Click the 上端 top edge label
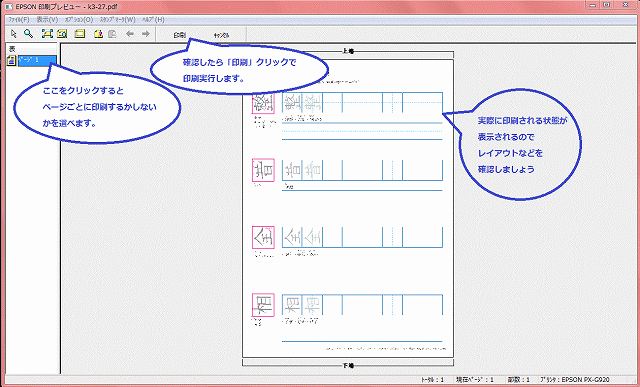 [x=348, y=51]
